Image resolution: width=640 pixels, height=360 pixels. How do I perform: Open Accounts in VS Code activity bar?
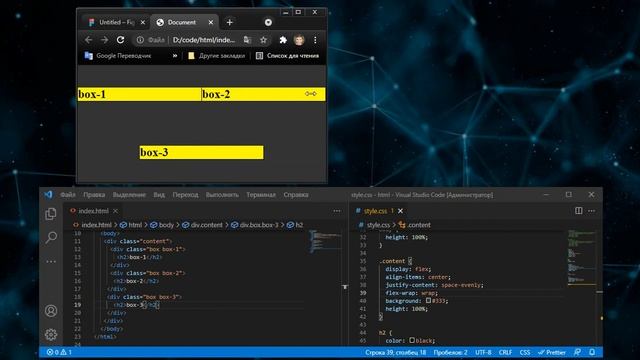coord(51,311)
